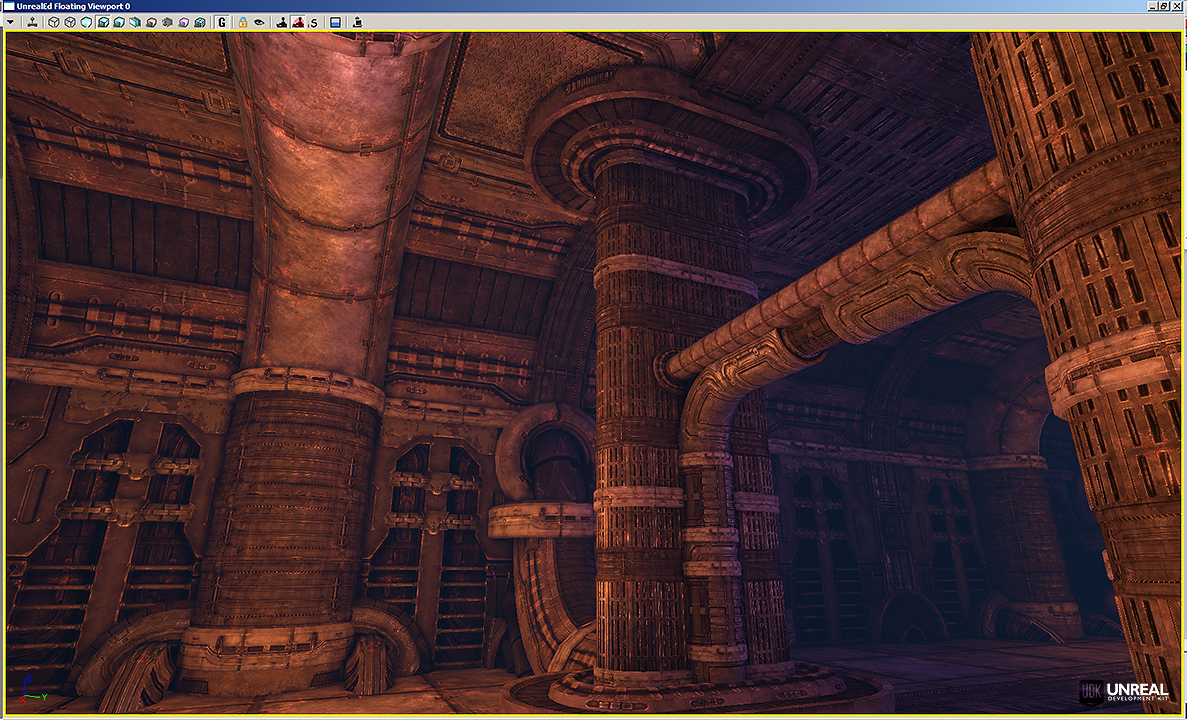Open the UnrealEd window system menu icon
The image size is (1187, 720).
[8, 6]
